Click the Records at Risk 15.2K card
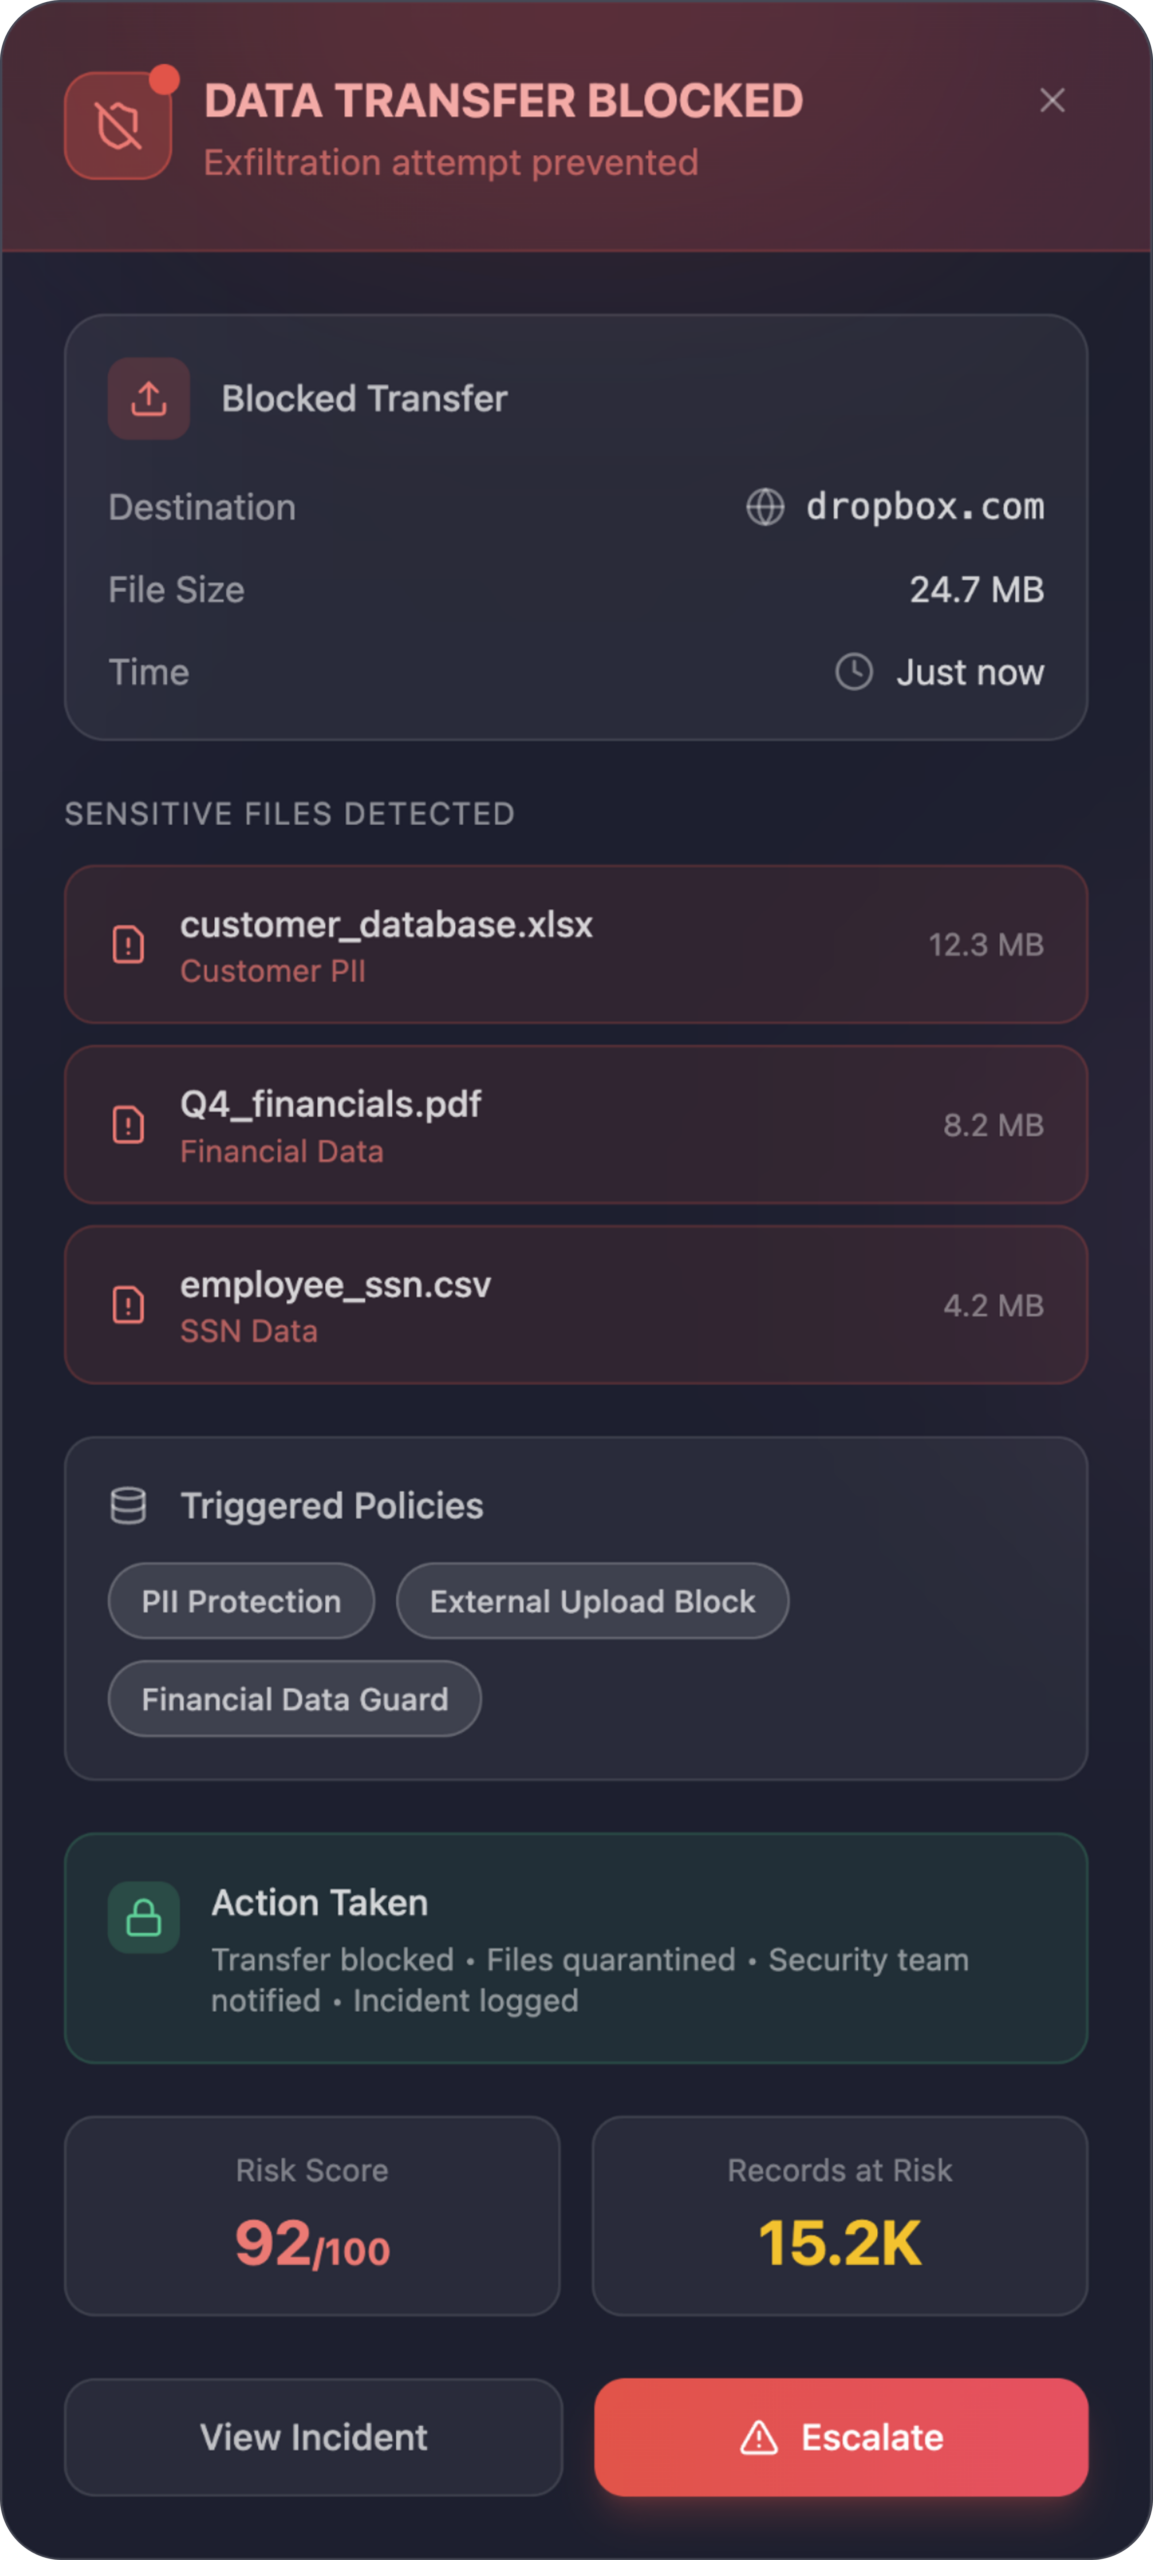The height and width of the screenshot is (2560, 1153). coord(840,2215)
